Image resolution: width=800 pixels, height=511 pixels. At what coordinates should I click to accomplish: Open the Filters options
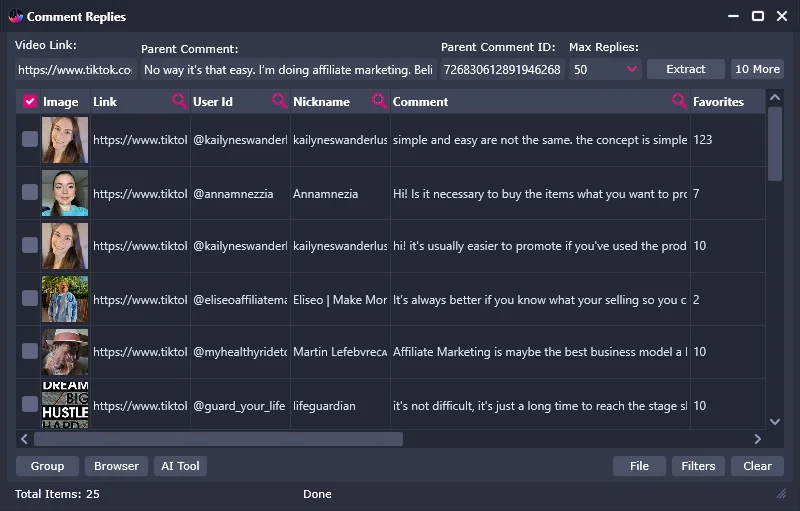(698, 466)
